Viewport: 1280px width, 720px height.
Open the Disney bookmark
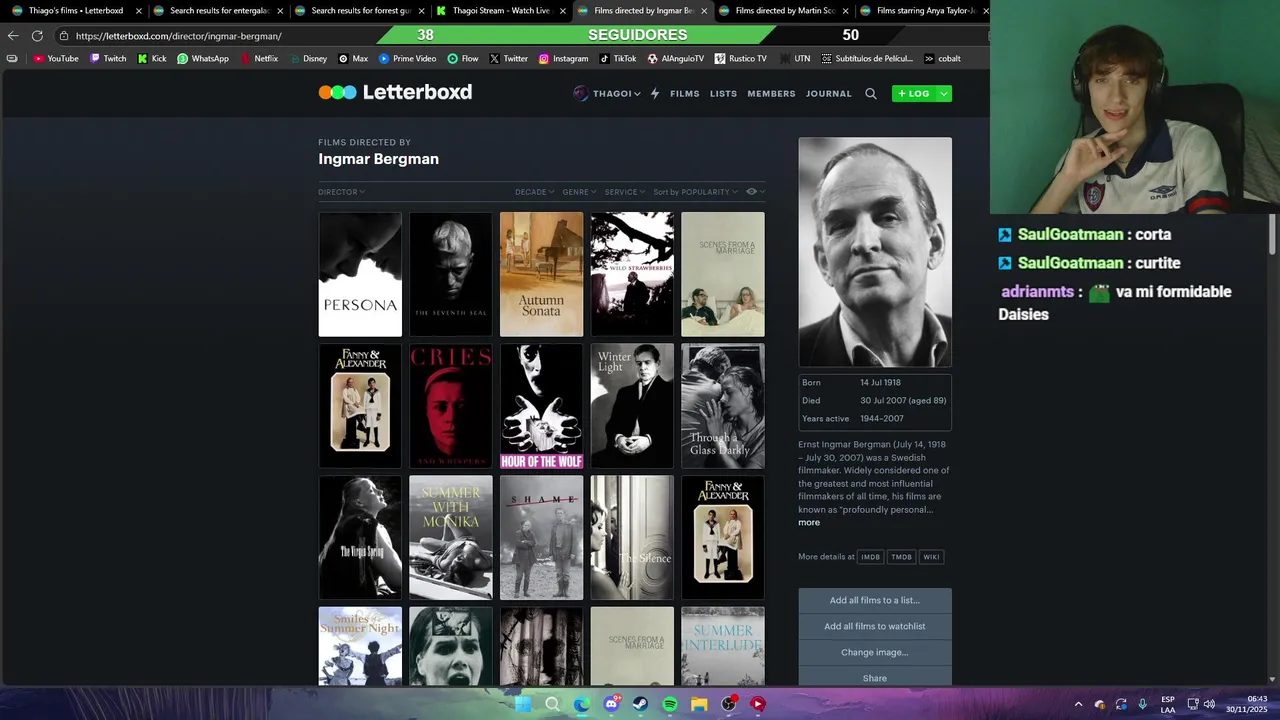(308, 58)
